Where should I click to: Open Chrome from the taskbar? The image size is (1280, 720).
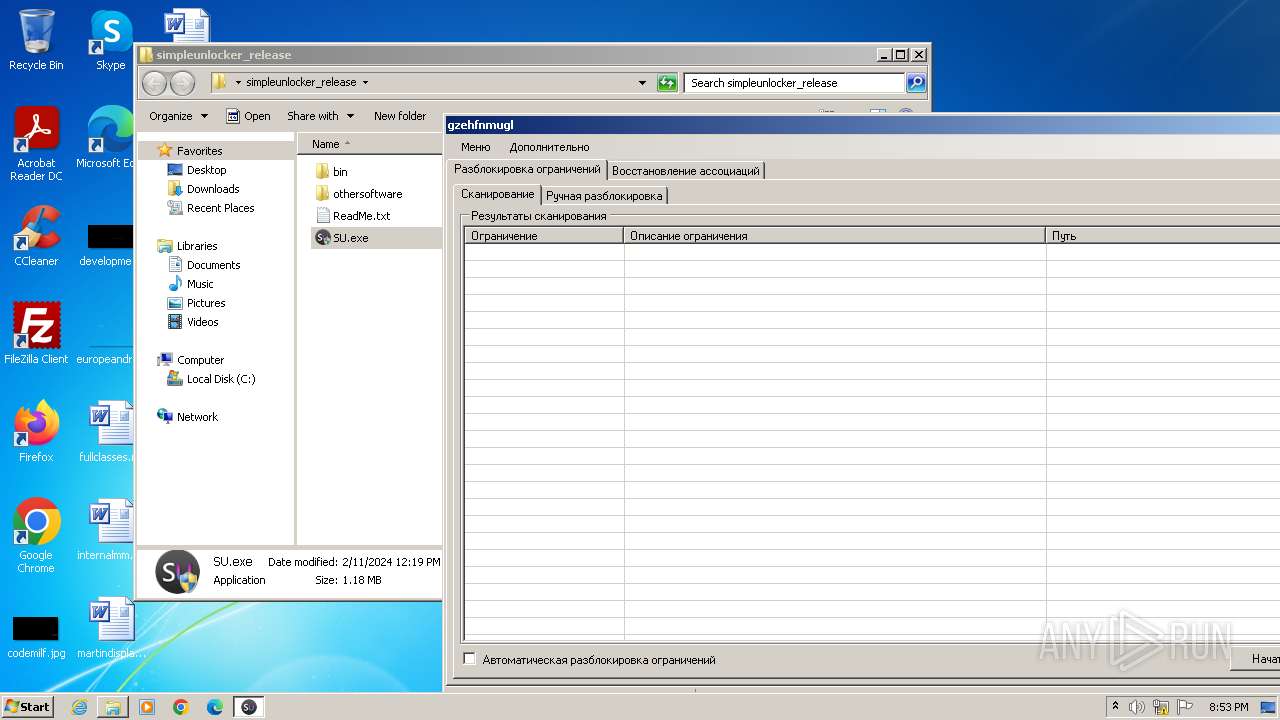181,707
